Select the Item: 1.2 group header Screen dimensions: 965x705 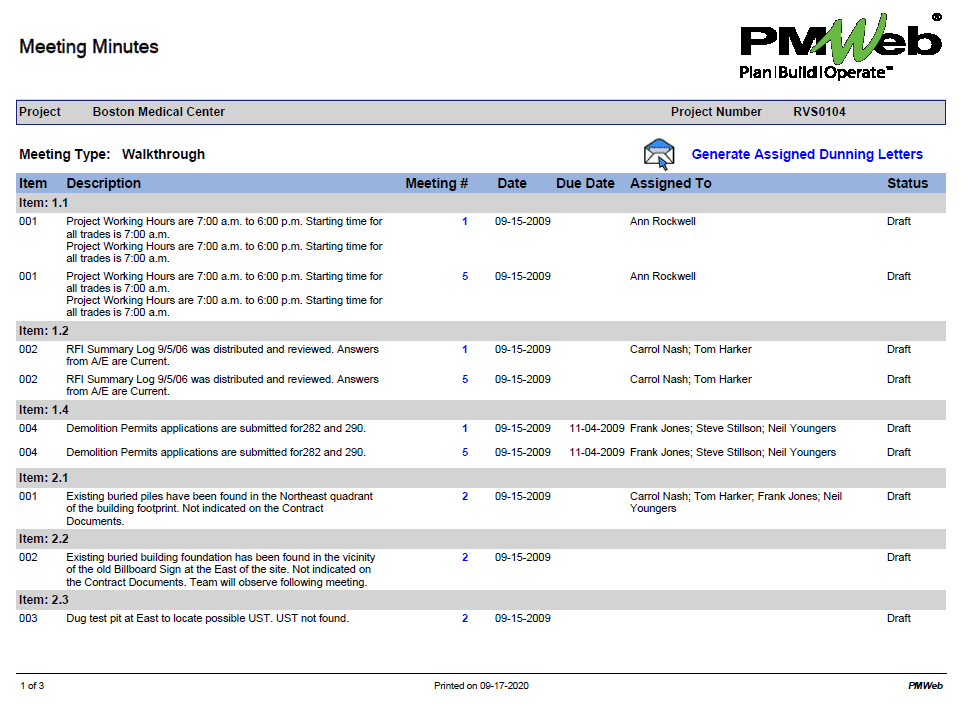tap(481, 331)
